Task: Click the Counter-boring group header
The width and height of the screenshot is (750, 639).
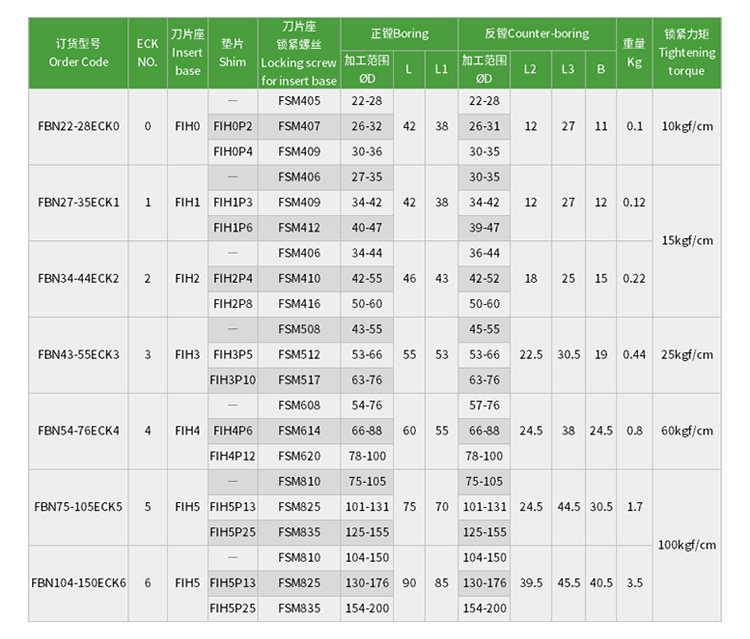Action: coord(537,34)
